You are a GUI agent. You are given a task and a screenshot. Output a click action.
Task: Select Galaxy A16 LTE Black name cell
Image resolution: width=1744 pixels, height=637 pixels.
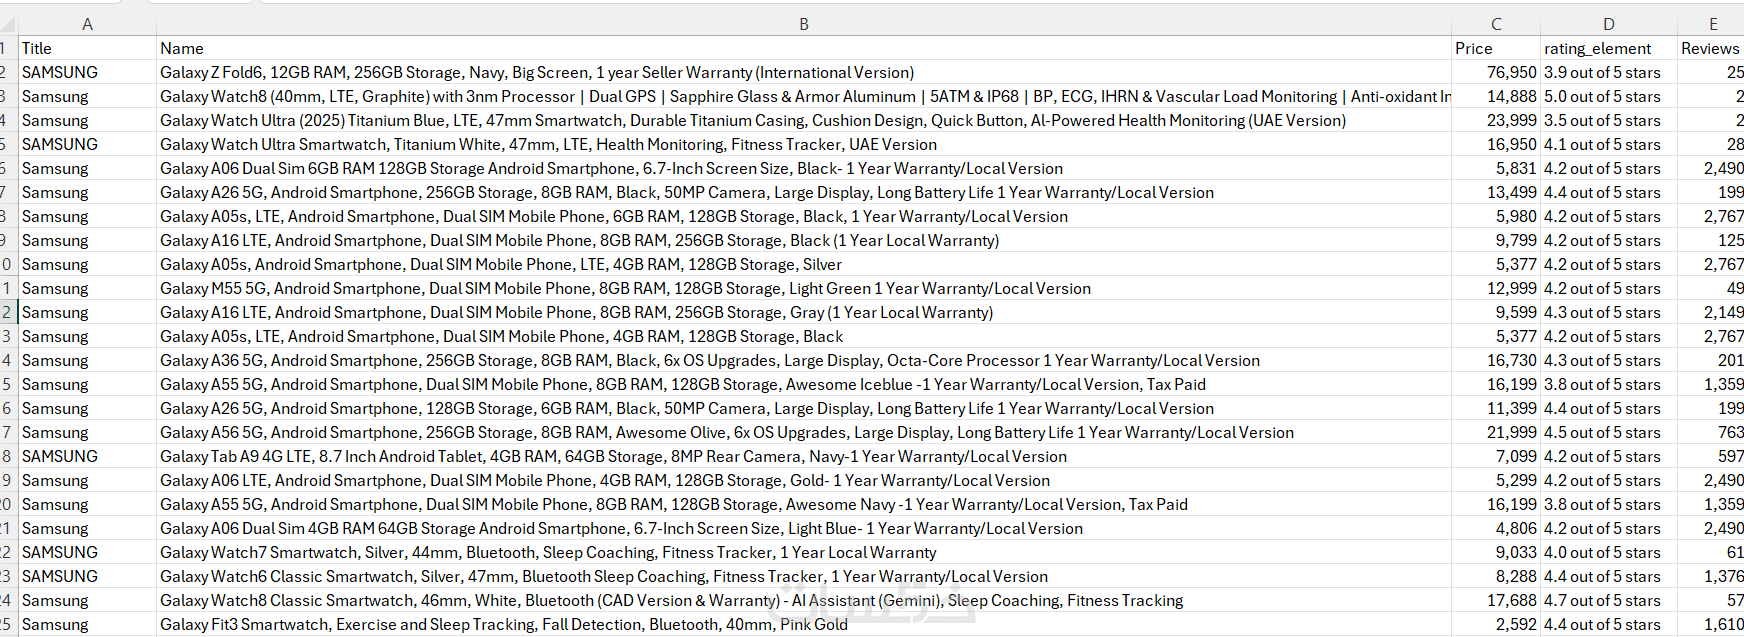[804, 240]
